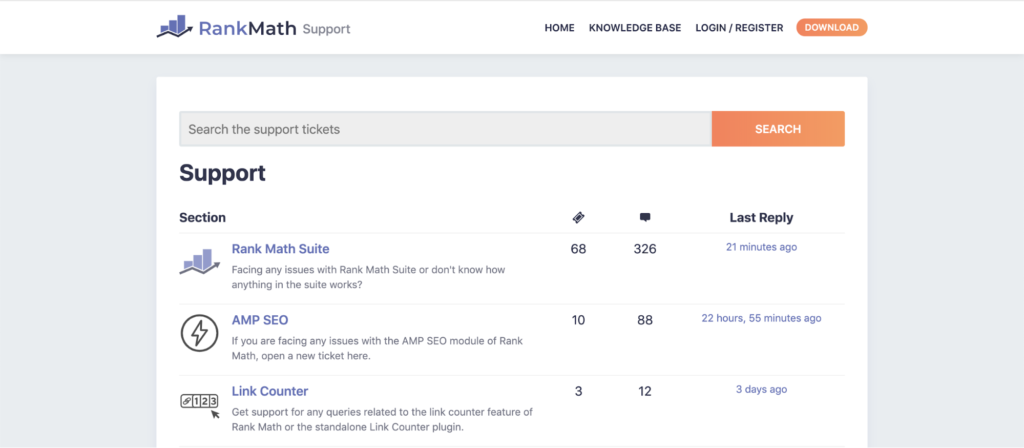Click ticket count 10 for AMP SEO
The image size is (1024, 448).
578,320
